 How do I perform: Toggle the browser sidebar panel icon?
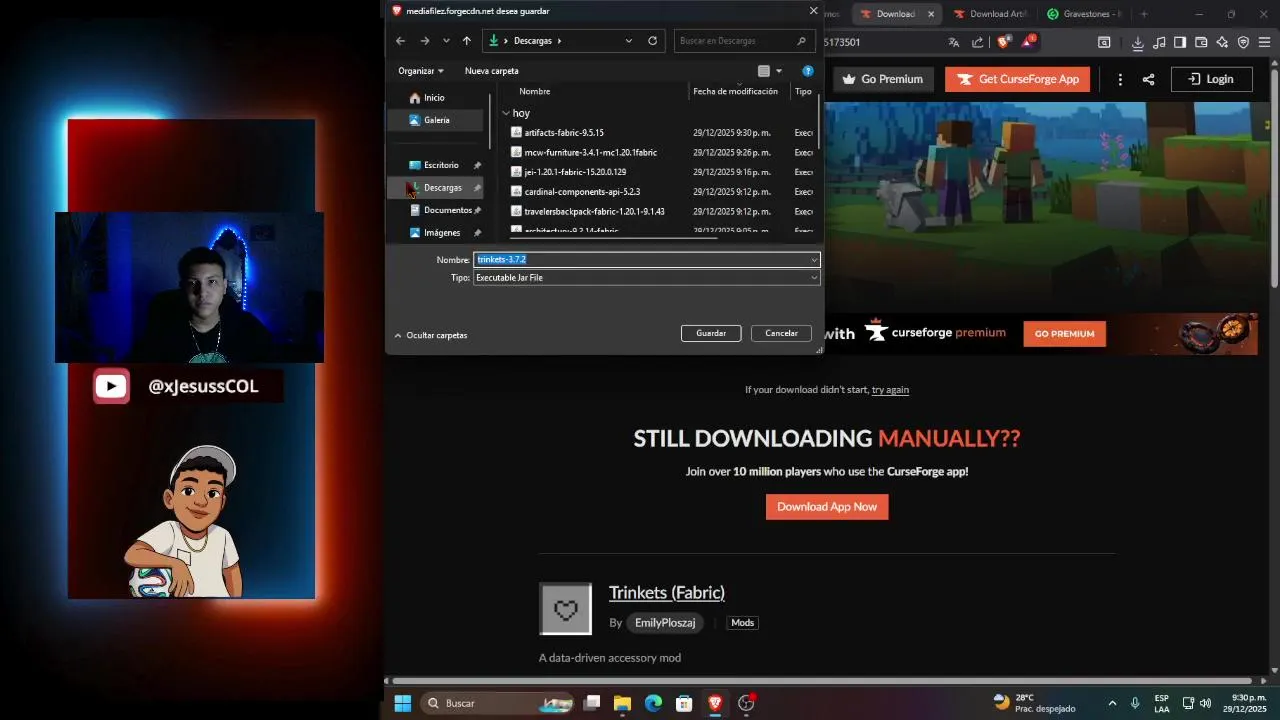(x=1180, y=42)
